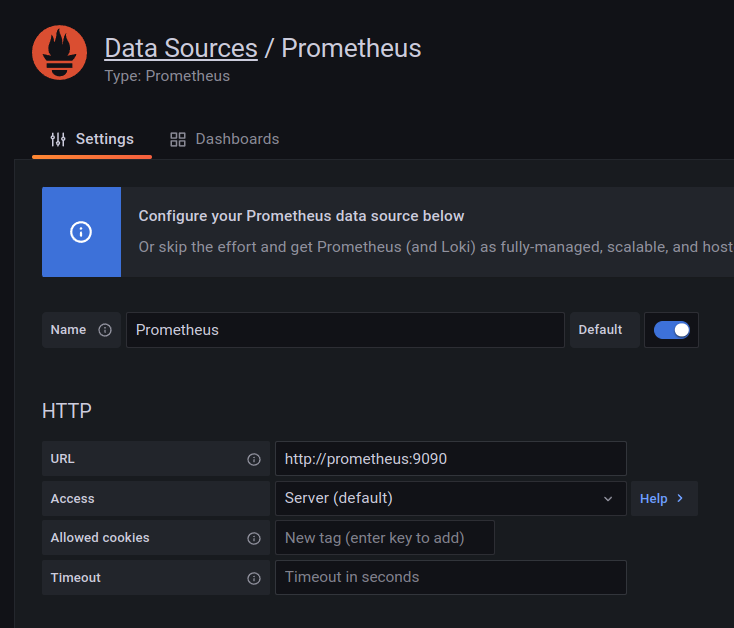
Task: Click the Dashboards grid icon
Action: (178, 139)
